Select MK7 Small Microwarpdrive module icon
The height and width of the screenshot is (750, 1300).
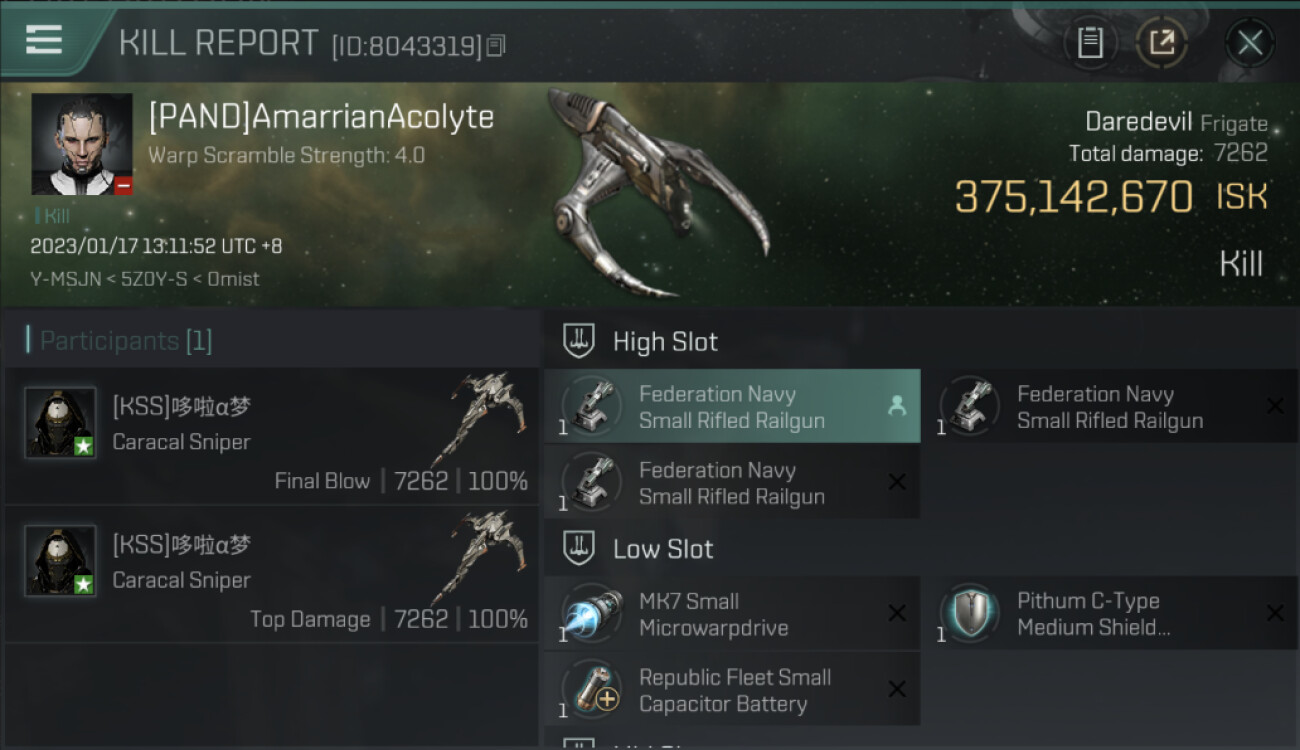click(592, 614)
